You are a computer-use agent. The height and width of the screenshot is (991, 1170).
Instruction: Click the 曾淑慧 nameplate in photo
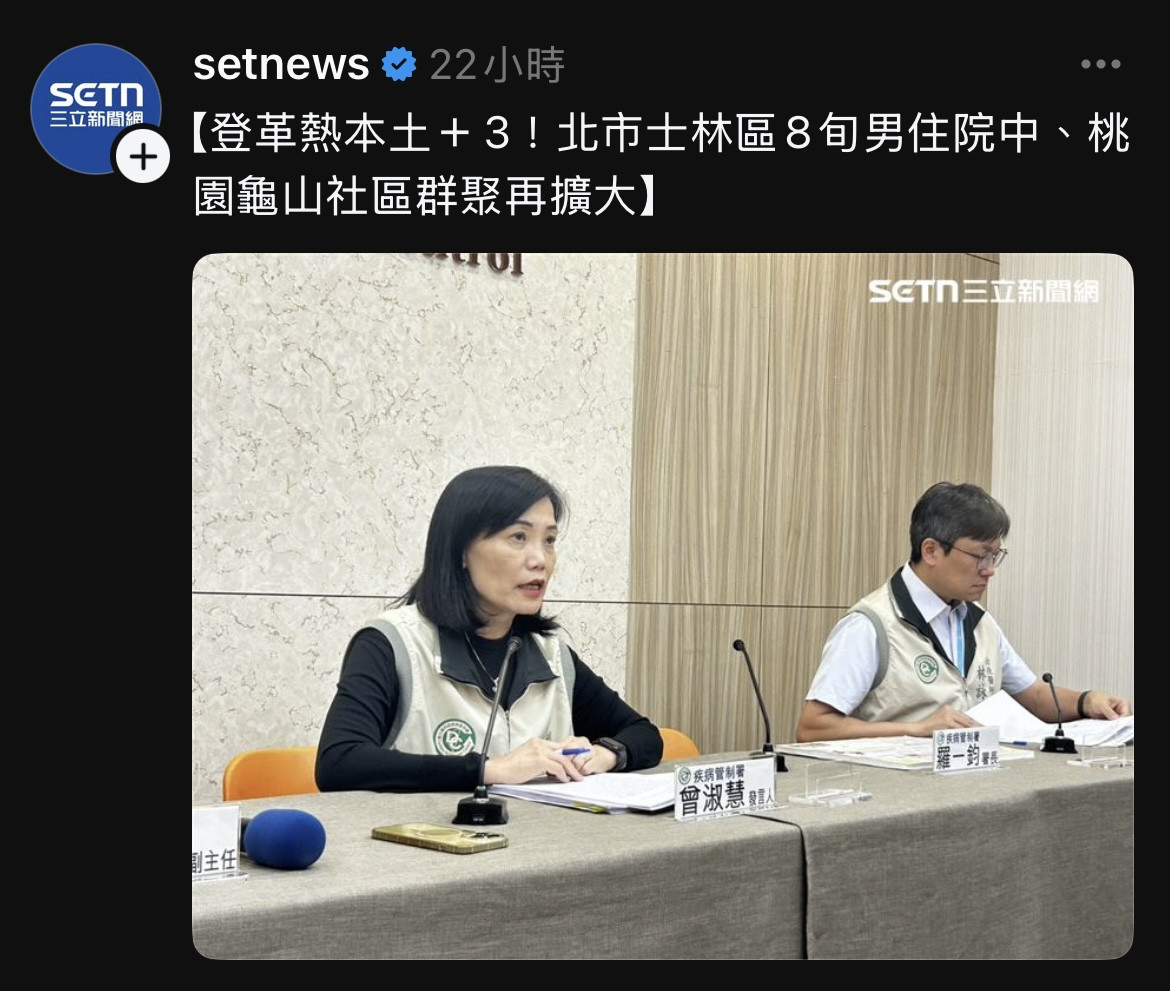[x=725, y=790]
